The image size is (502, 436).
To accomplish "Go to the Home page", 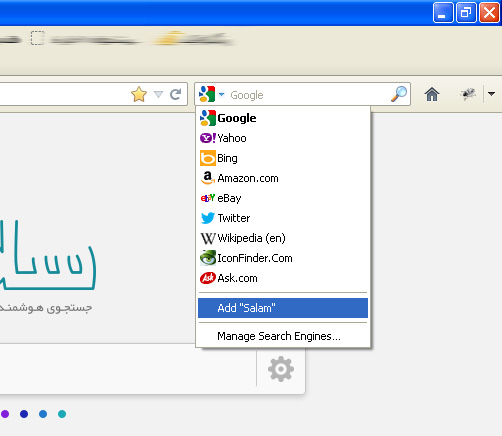I will click(x=432, y=94).
